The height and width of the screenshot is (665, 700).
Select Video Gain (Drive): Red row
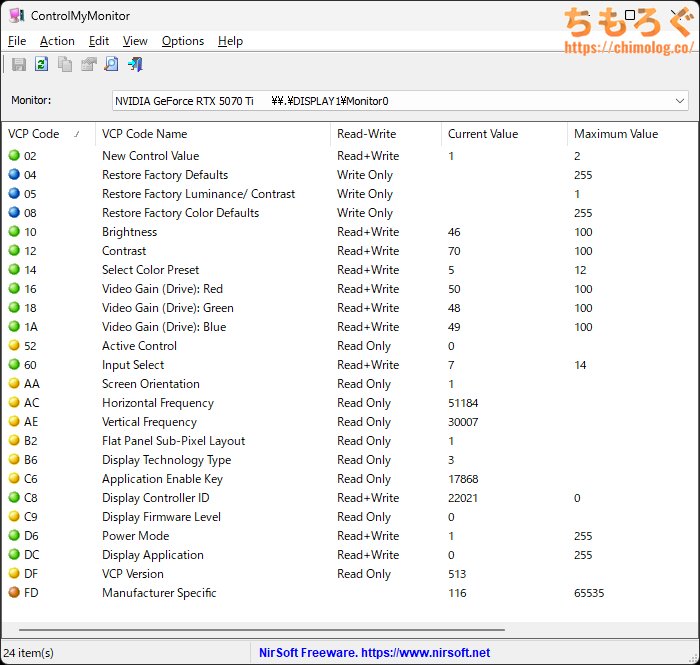point(350,289)
